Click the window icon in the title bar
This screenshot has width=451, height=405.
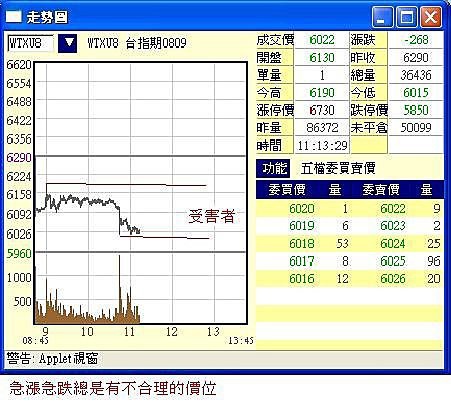tap(14, 16)
